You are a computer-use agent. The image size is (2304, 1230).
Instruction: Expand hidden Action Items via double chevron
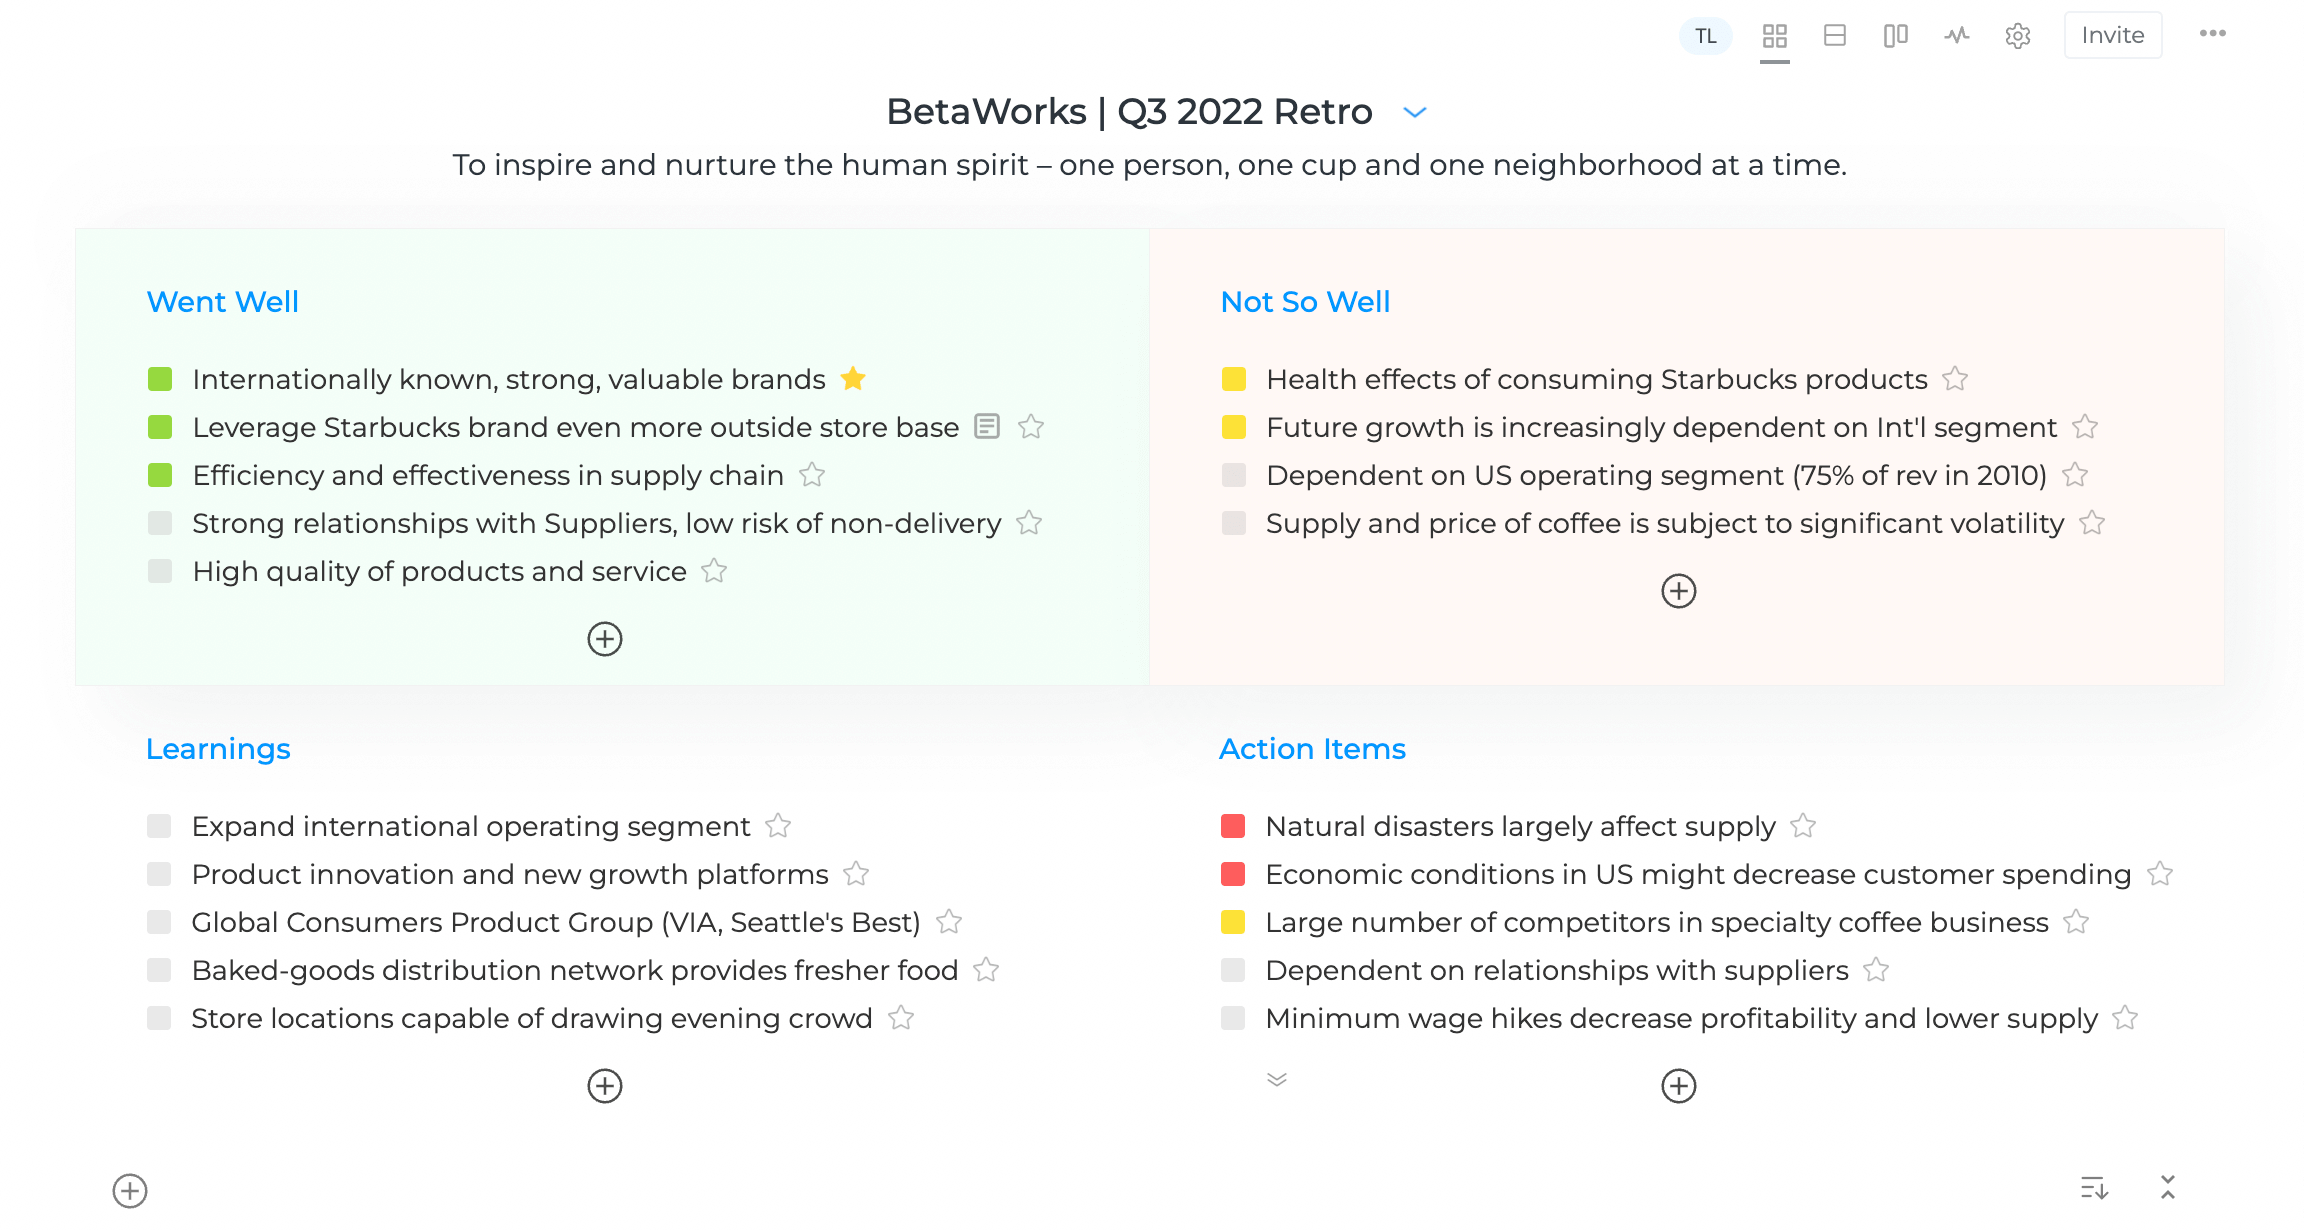pyautogui.click(x=1276, y=1079)
